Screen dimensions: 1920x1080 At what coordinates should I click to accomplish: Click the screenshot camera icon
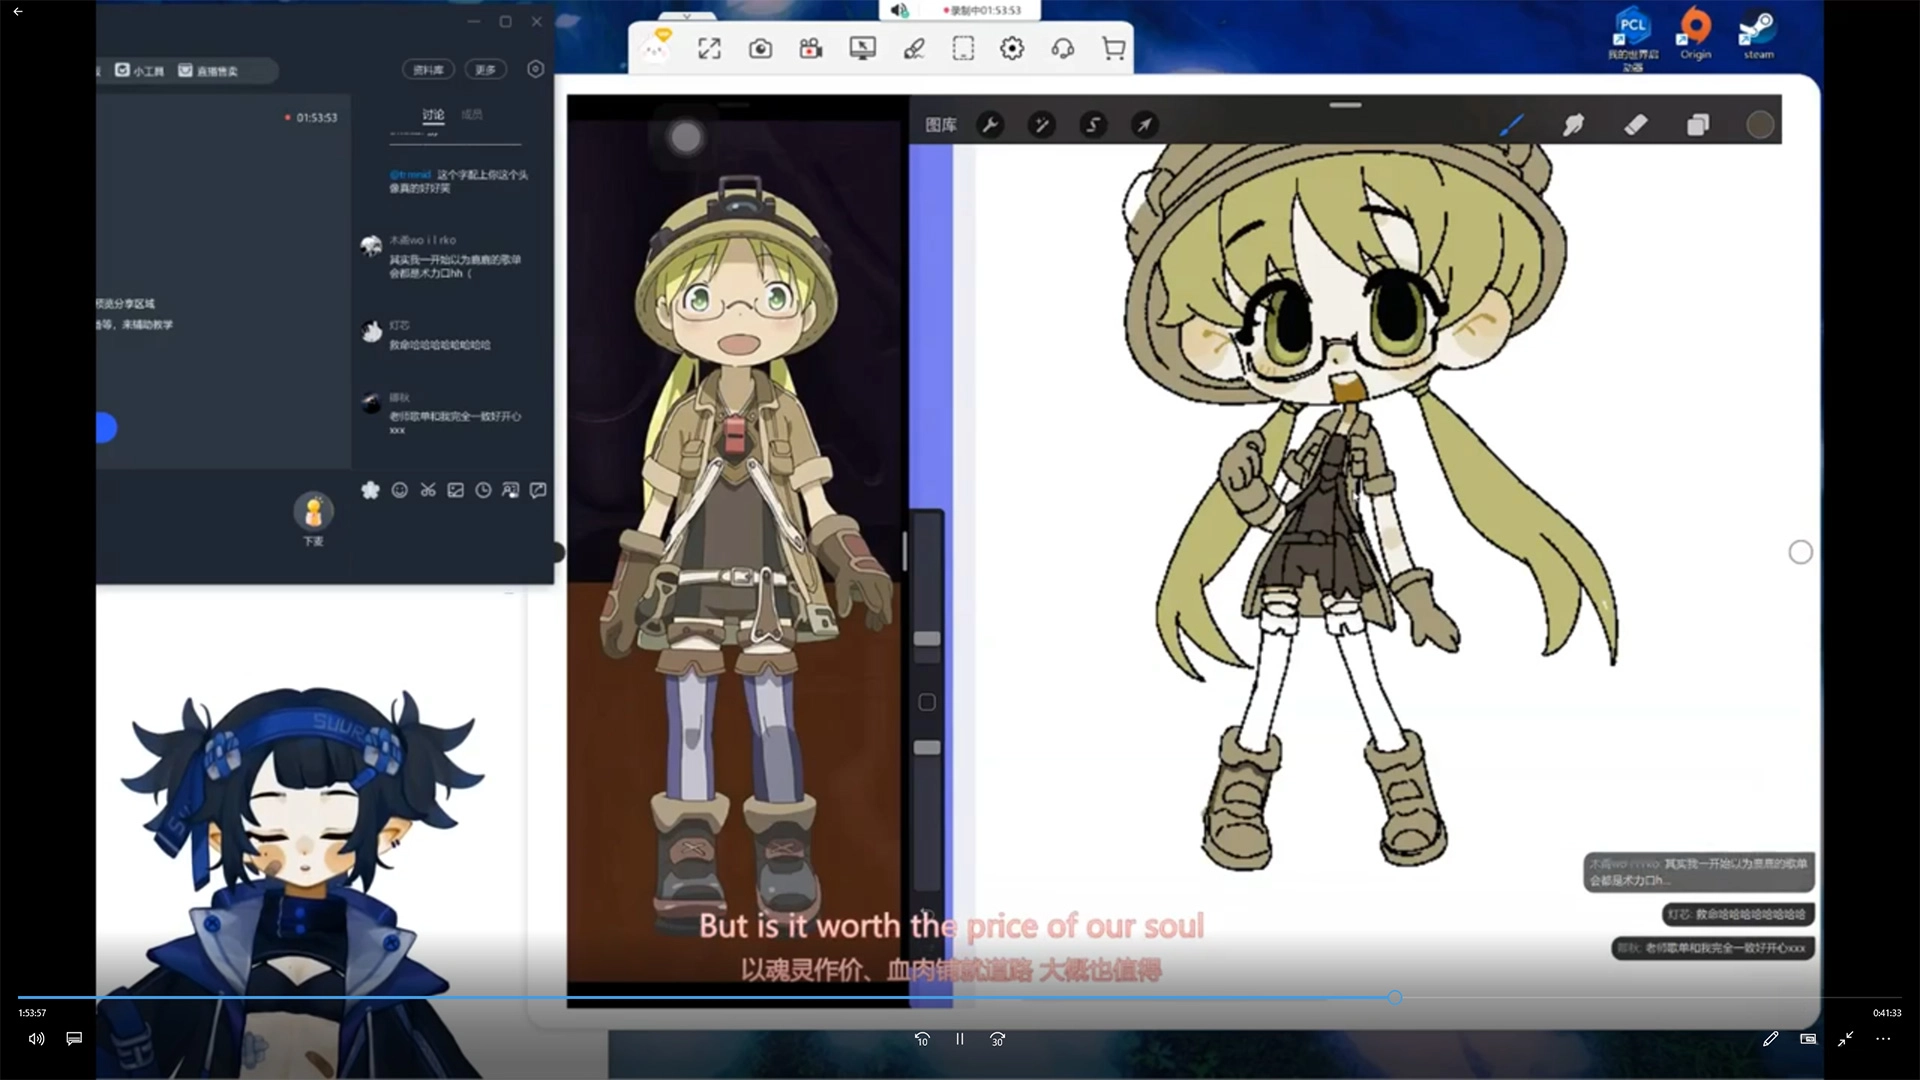tap(760, 49)
